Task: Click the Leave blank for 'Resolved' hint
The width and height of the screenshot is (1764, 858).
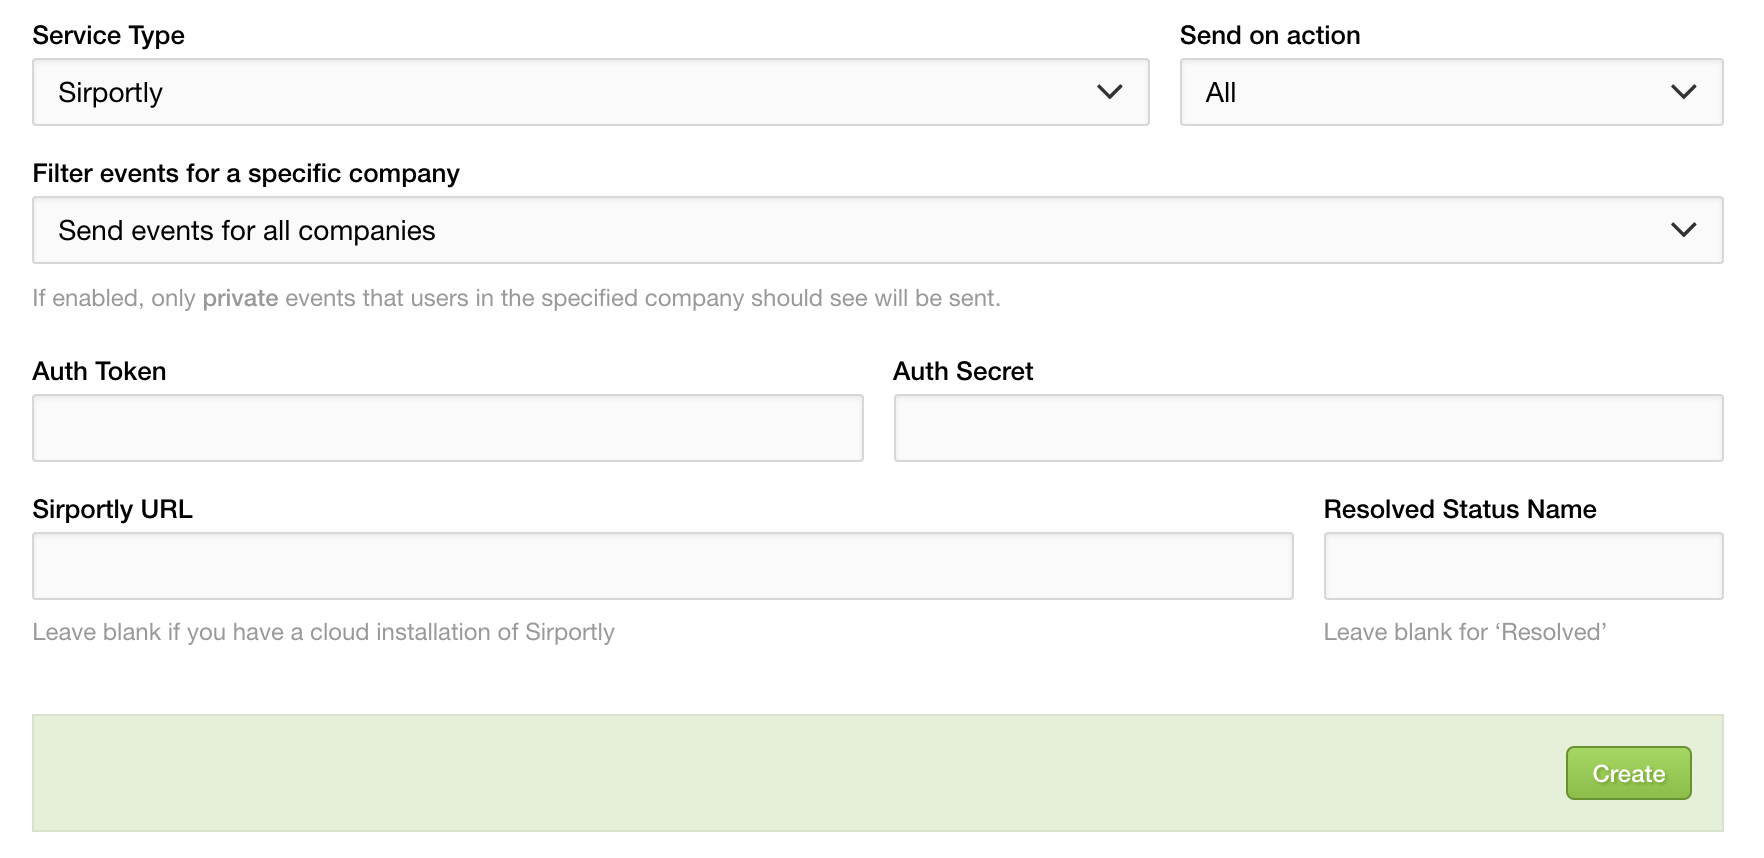Action: 1465,632
